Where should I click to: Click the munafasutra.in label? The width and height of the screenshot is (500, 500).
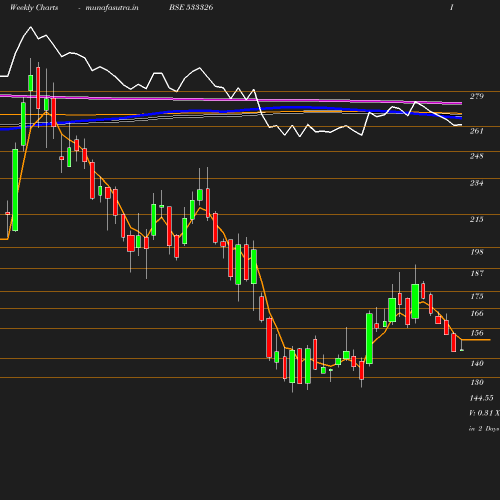pos(112,8)
